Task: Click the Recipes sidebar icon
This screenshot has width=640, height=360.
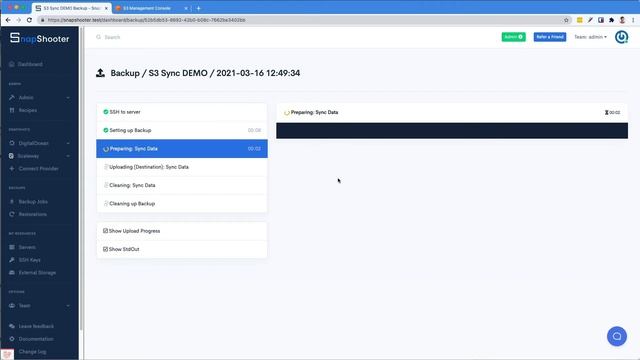Action: pyautogui.click(x=11, y=110)
